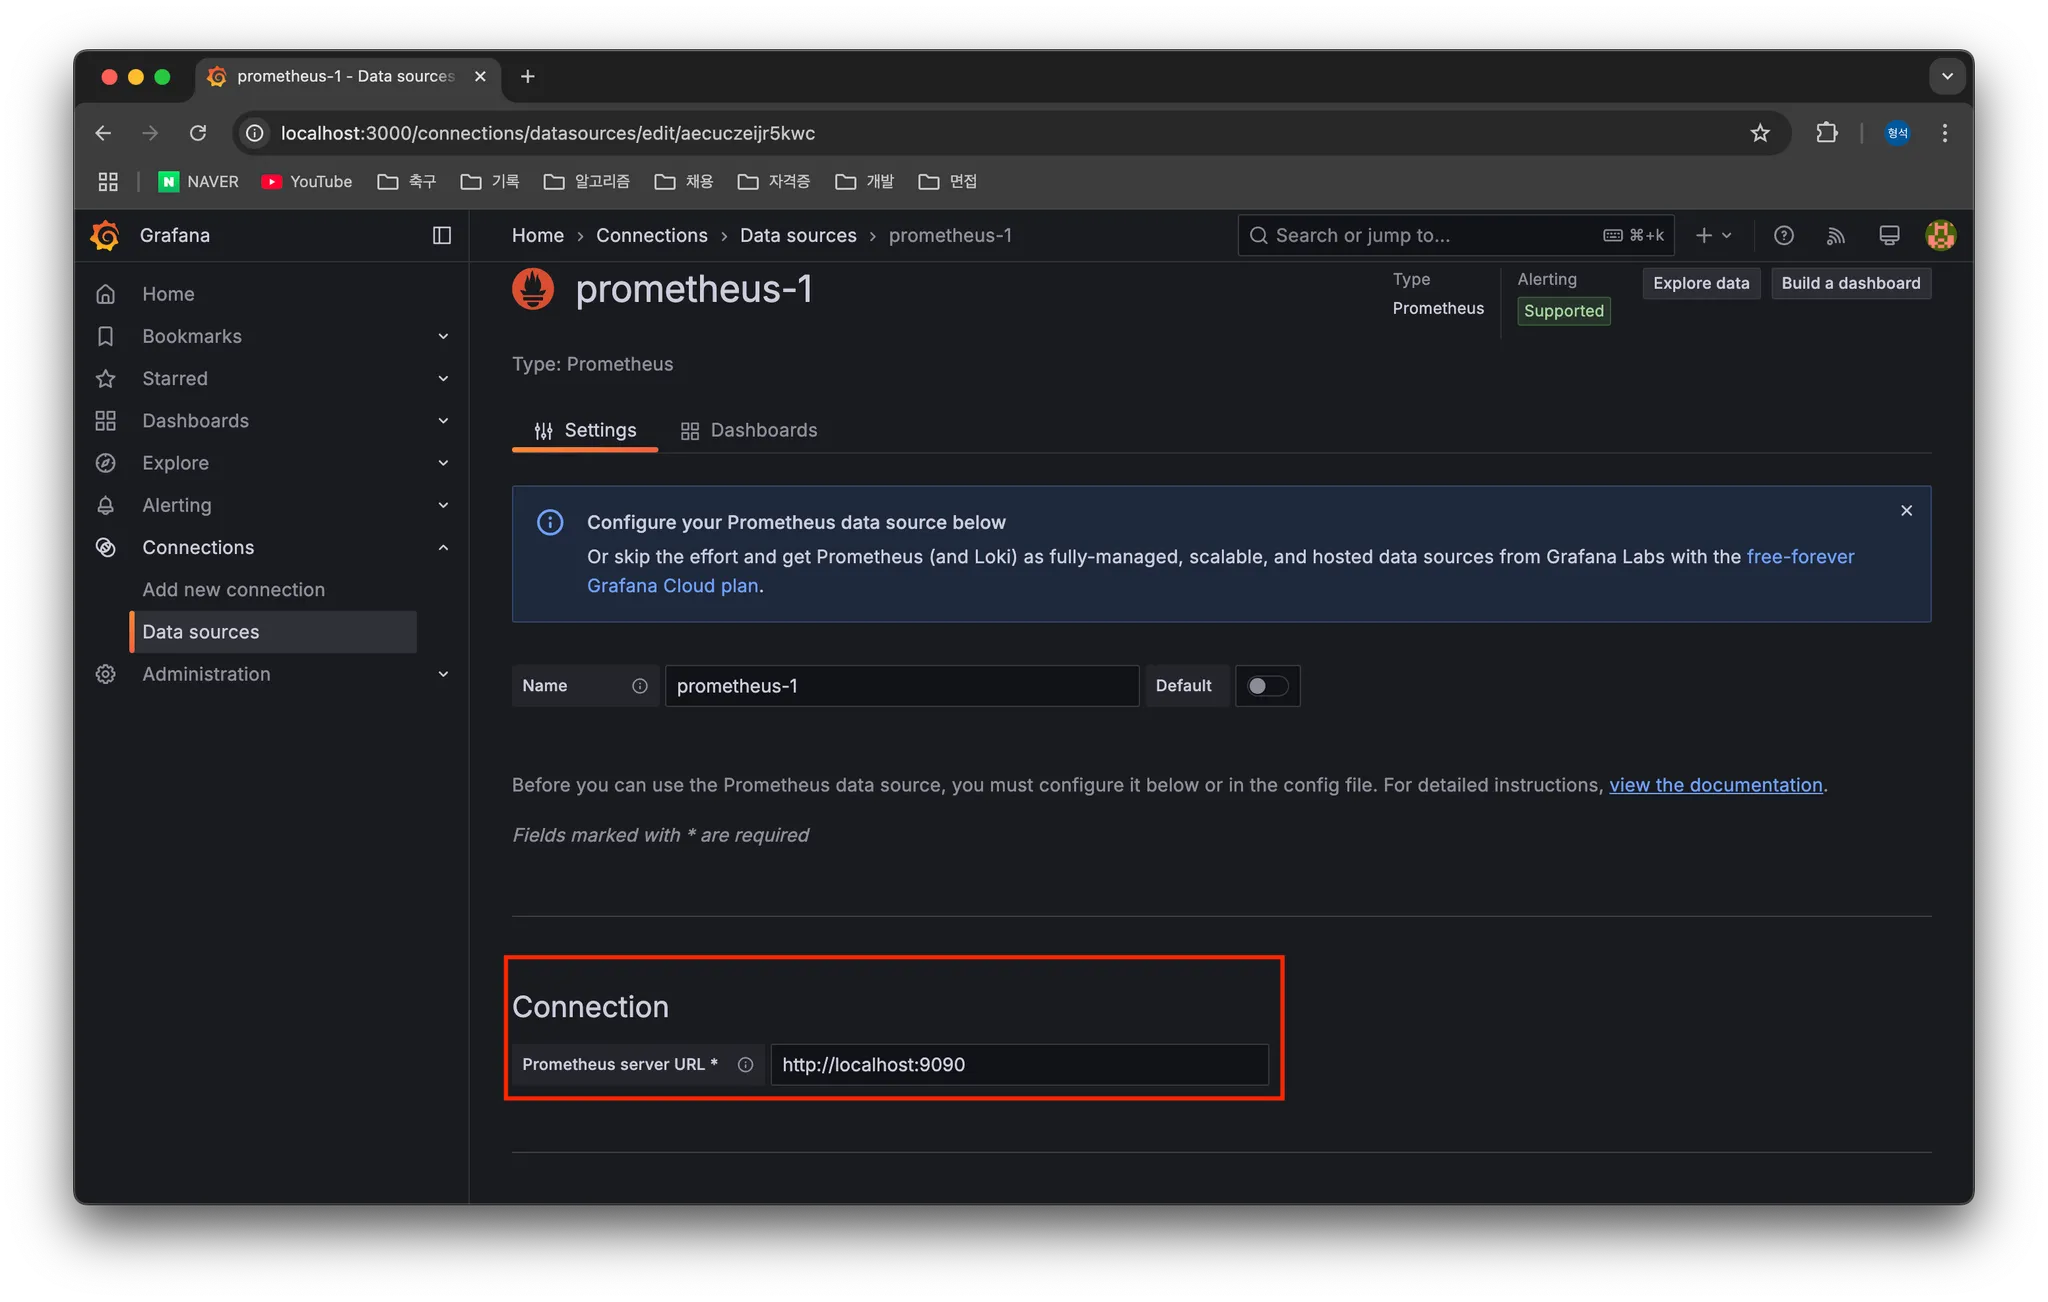Open the view the documentation link
The height and width of the screenshot is (1302, 2048).
1715,785
